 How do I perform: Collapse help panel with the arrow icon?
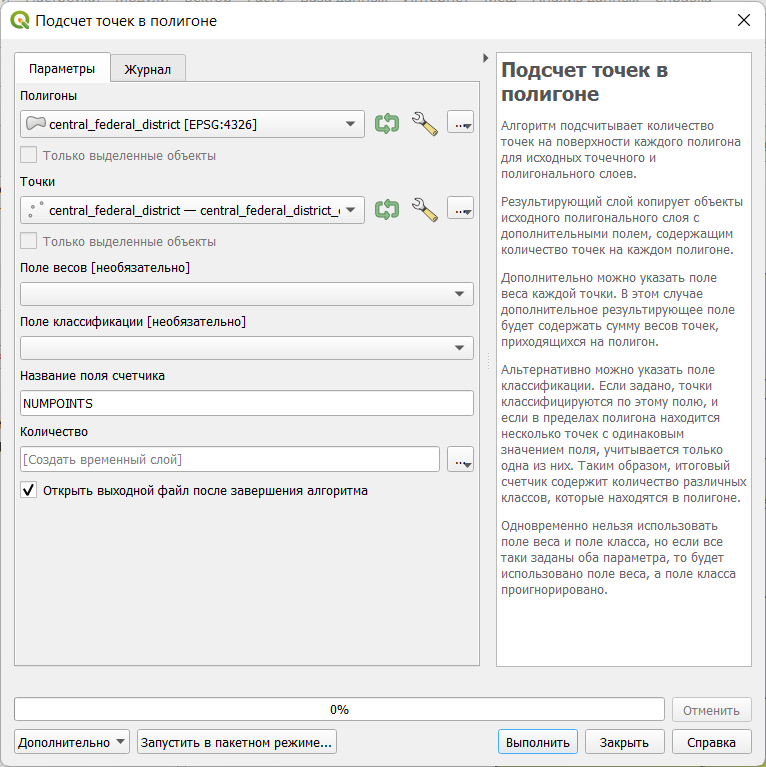pyautogui.click(x=485, y=58)
